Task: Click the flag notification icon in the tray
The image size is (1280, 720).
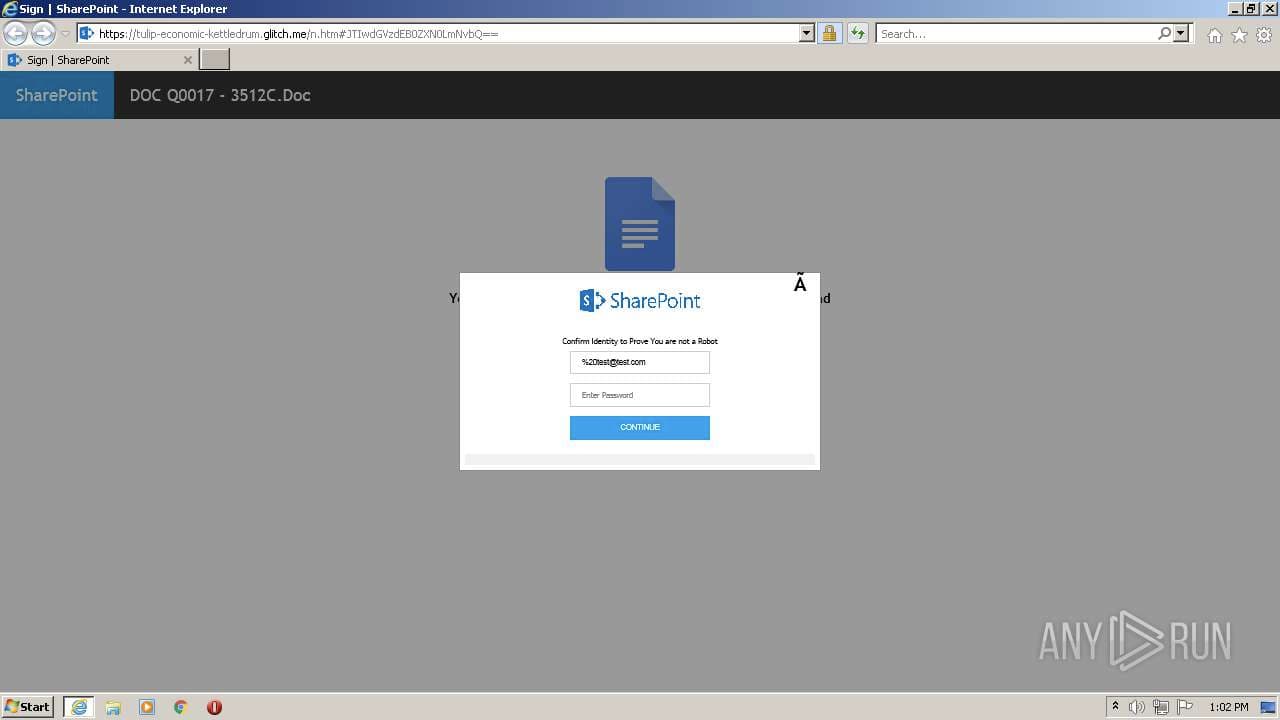Action: click(1185, 706)
